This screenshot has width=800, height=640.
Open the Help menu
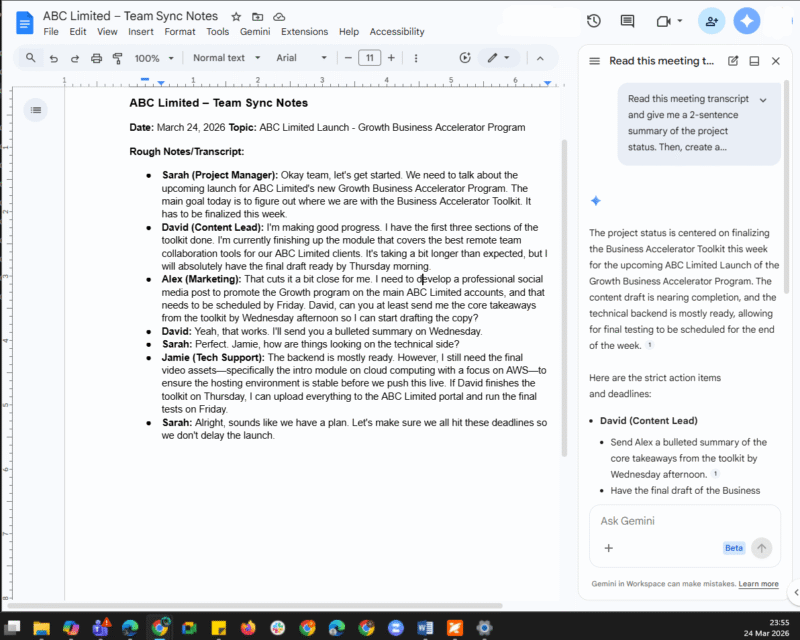tap(349, 32)
